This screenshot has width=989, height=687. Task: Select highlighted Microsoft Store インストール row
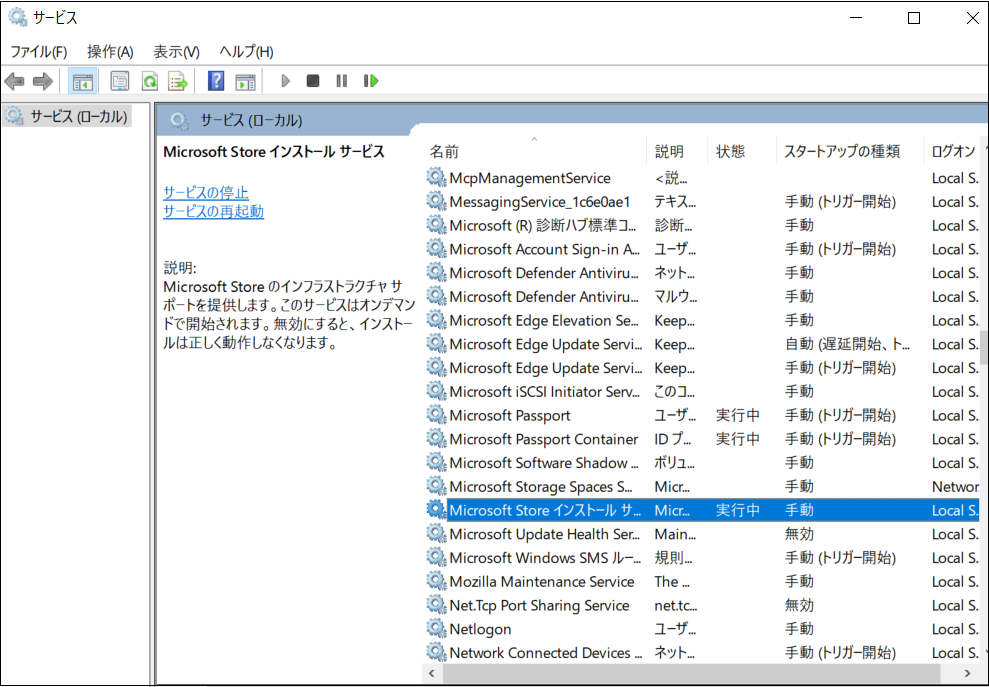coord(702,510)
